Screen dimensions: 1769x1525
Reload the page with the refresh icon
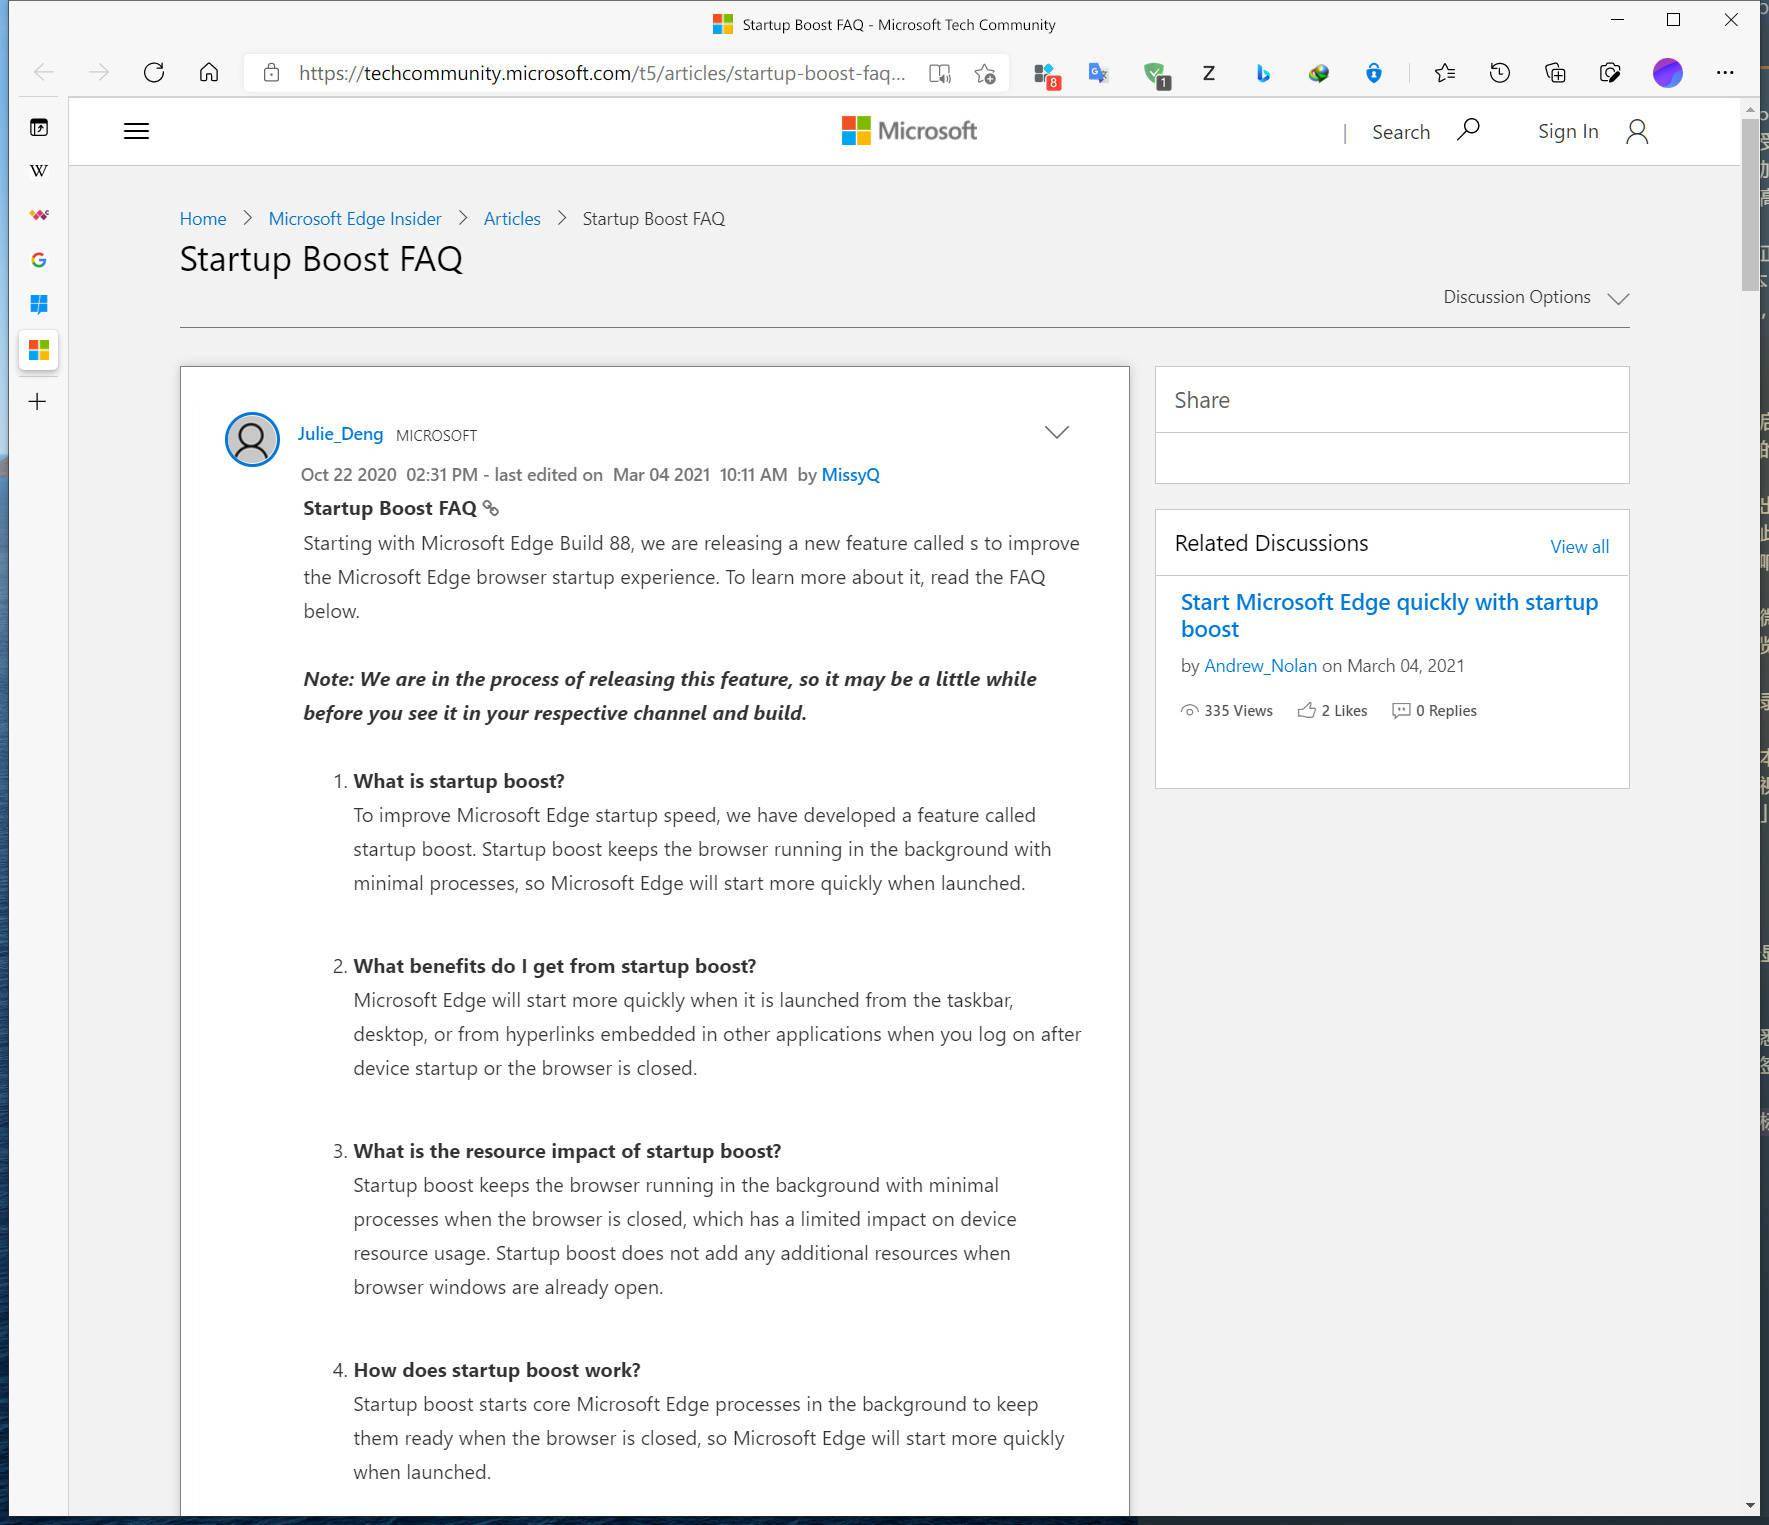tap(153, 73)
